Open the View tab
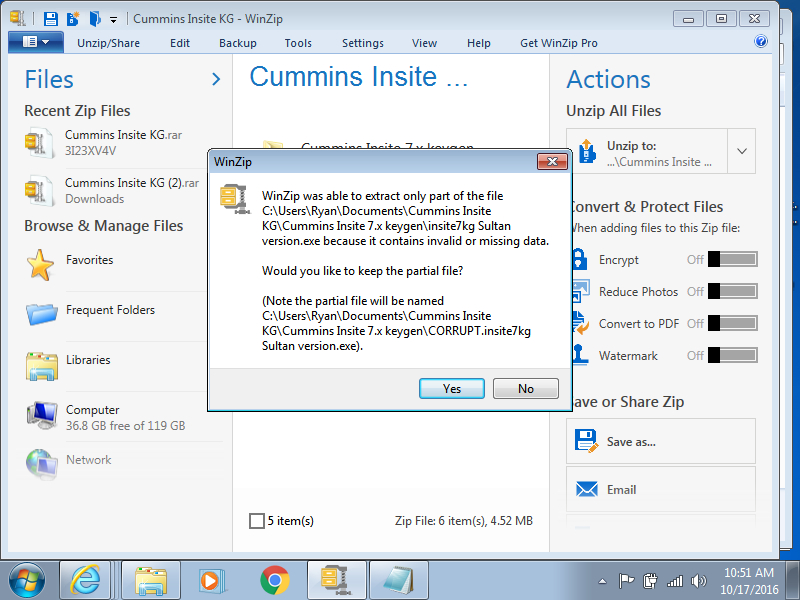The width and height of the screenshot is (800, 600). 424,43
